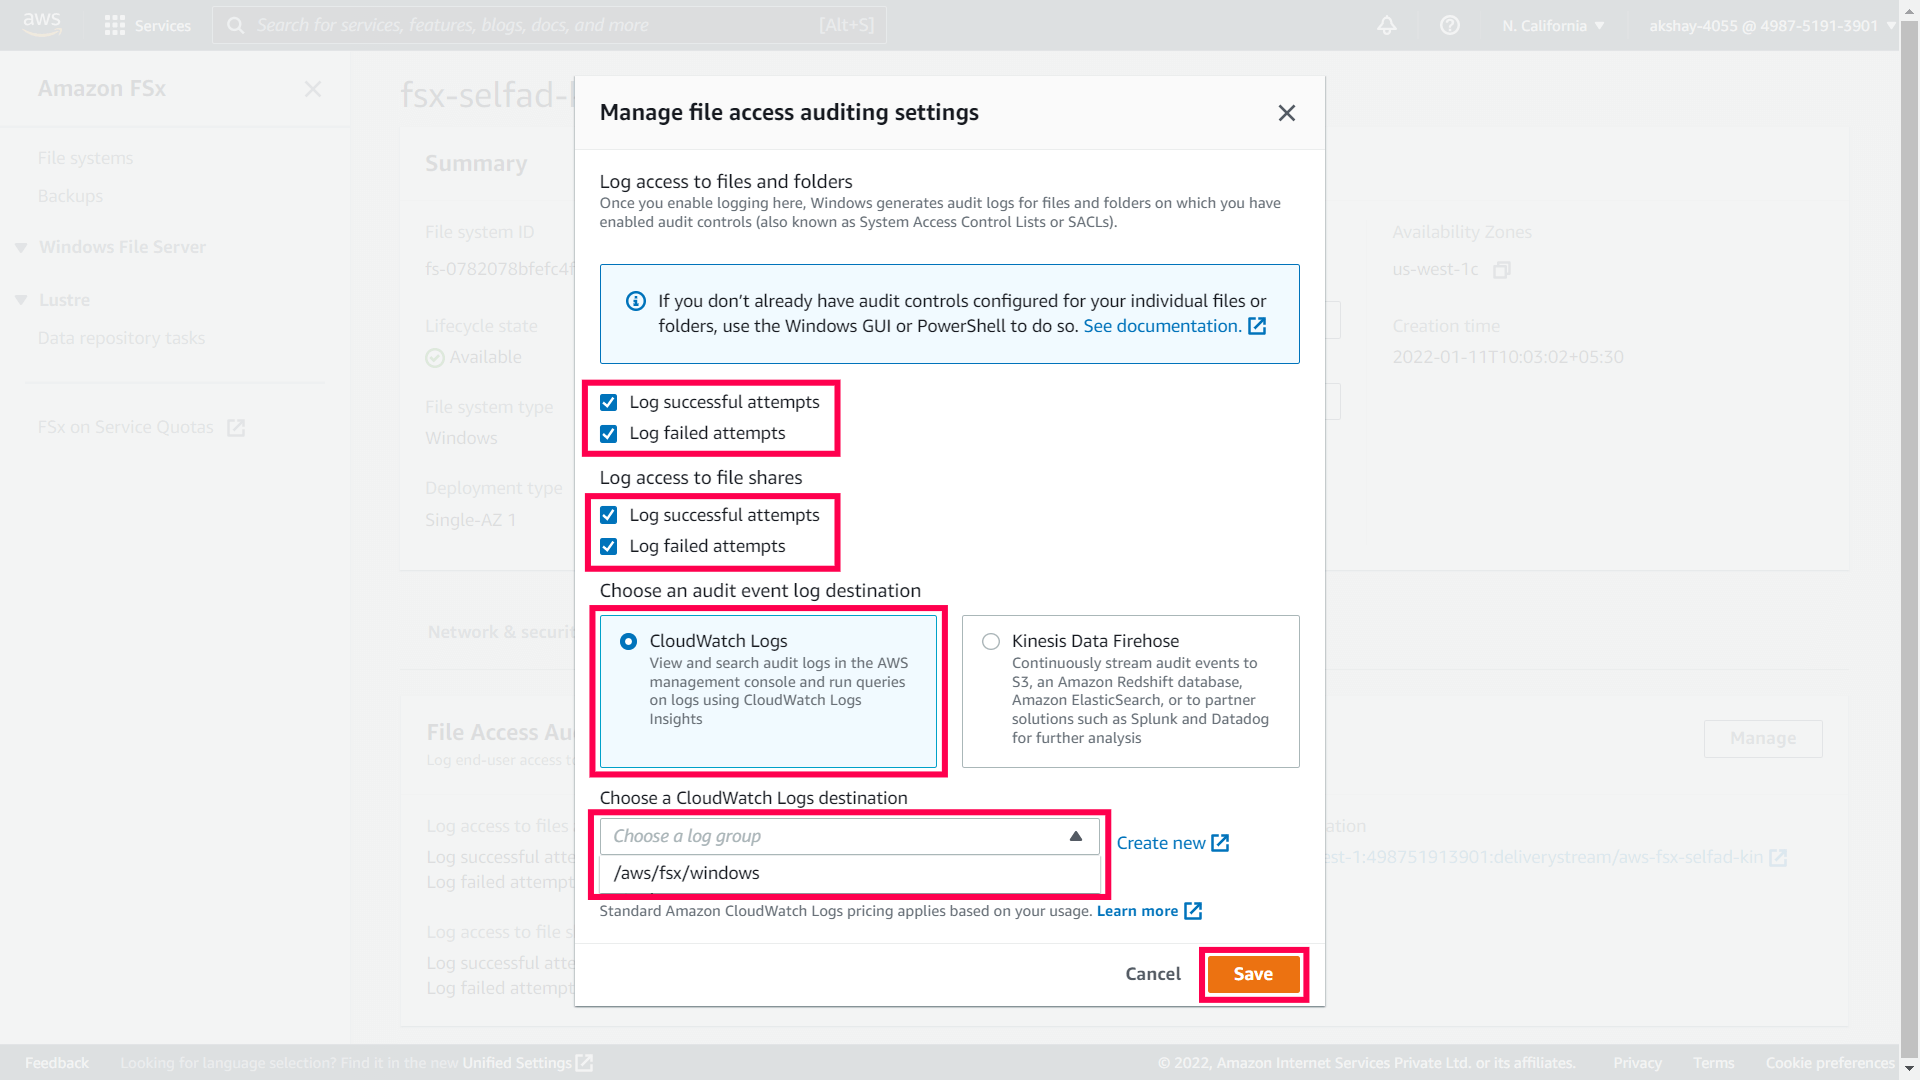Click the notifications bell icon
Image resolution: width=1920 pixels, height=1080 pixels.
1386,25
